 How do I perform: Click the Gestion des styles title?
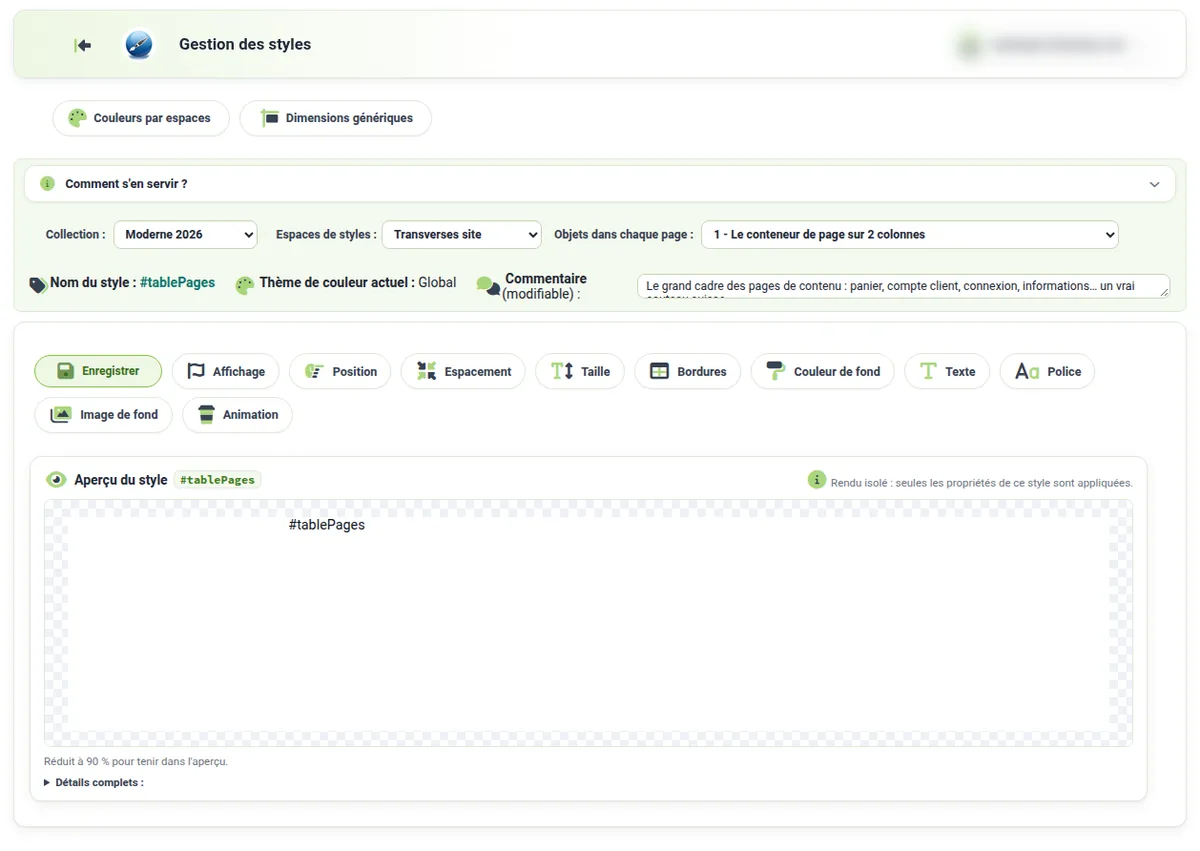[245, 44]
